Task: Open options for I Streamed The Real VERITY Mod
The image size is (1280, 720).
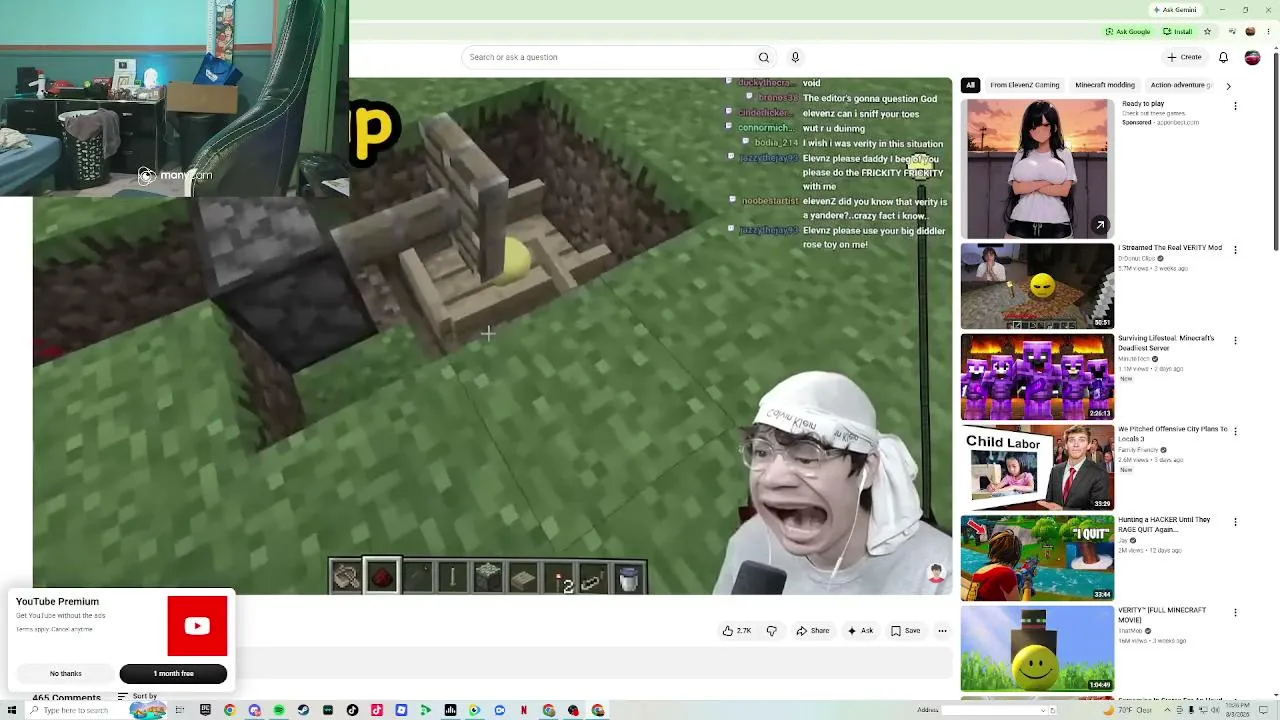Action: (x=1235, y=250)
